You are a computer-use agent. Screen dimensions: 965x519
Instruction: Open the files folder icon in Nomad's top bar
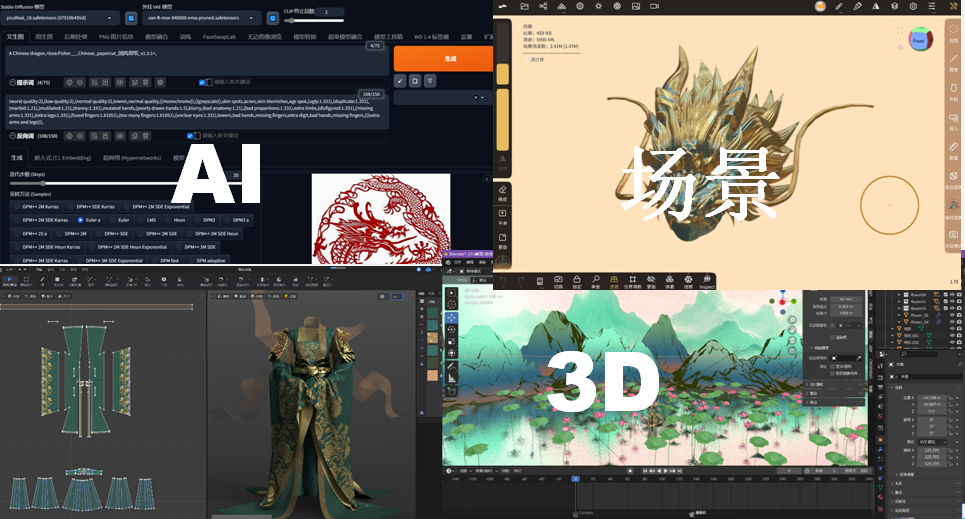point(525,7)
